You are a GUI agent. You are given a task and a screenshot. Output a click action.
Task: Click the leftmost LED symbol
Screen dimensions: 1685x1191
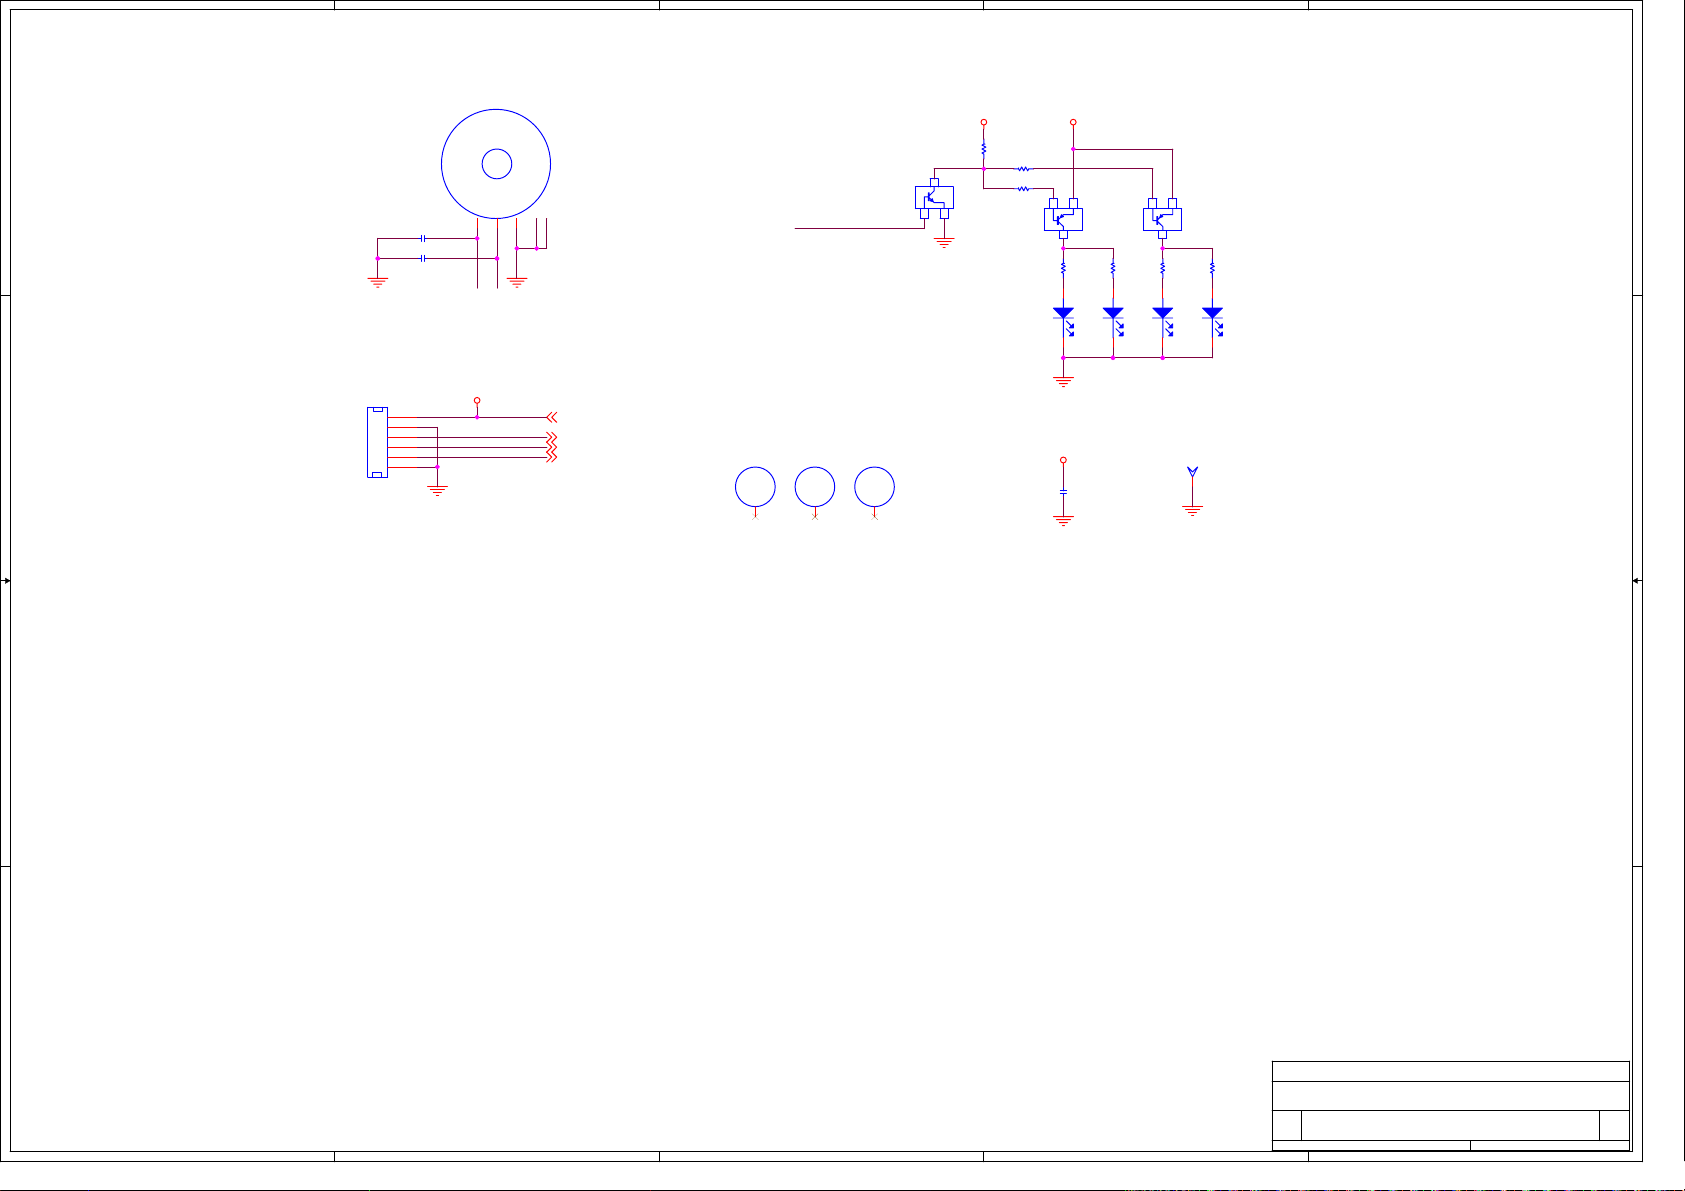(x=1063, y=314)
